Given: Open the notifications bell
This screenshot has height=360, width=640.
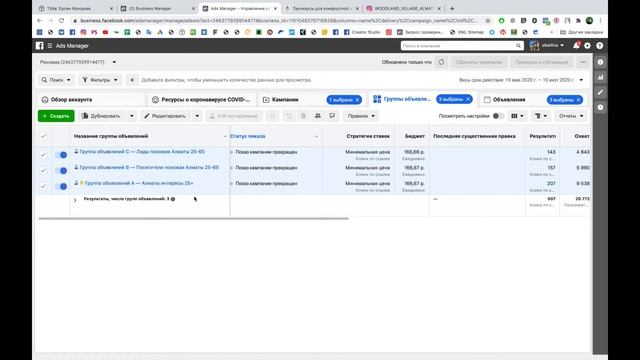Looking at the screenshot, I should (576, 46).
